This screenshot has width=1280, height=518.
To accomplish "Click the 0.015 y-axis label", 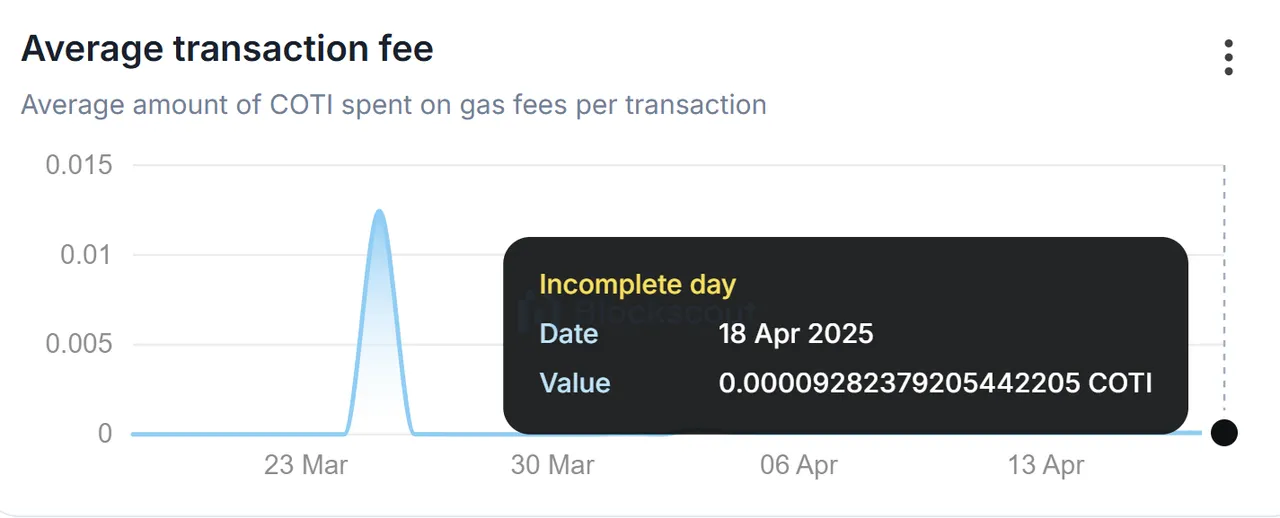I will [79, 165].
